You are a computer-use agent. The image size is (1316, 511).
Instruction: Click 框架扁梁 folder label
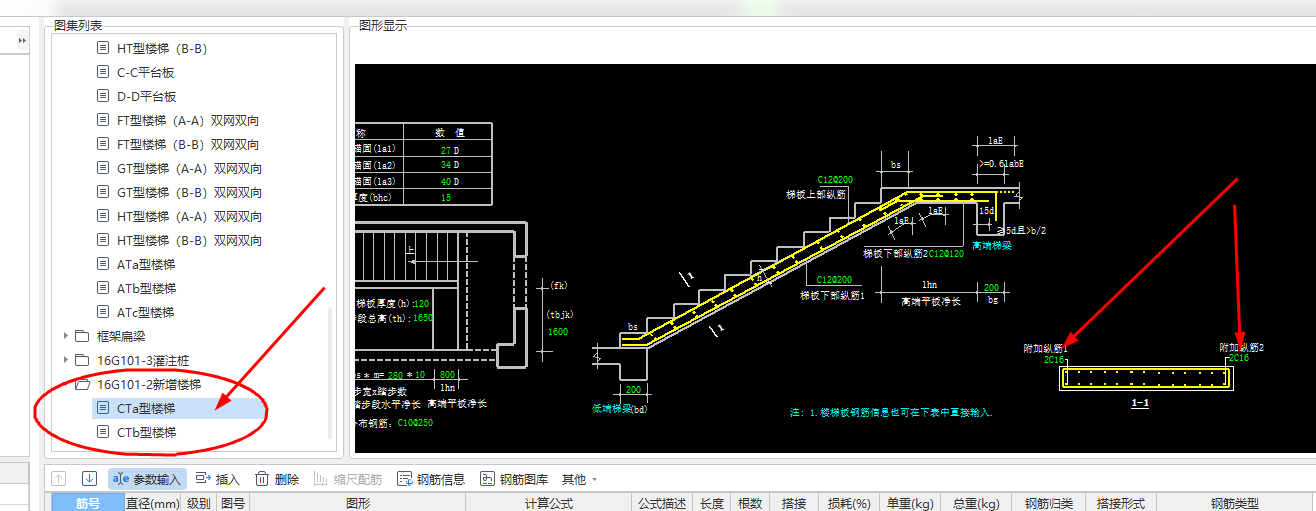click(121, 336)
